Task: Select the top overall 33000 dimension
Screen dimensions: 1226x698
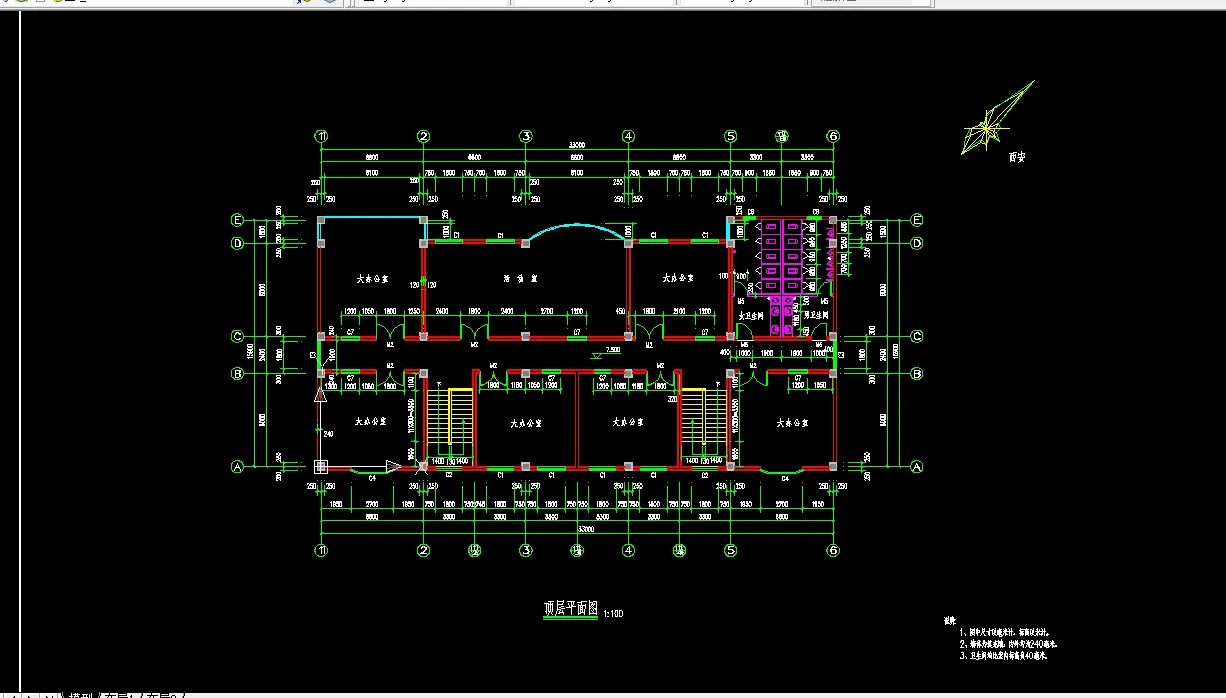Action: pyautogui.click(x=577, y=146)
